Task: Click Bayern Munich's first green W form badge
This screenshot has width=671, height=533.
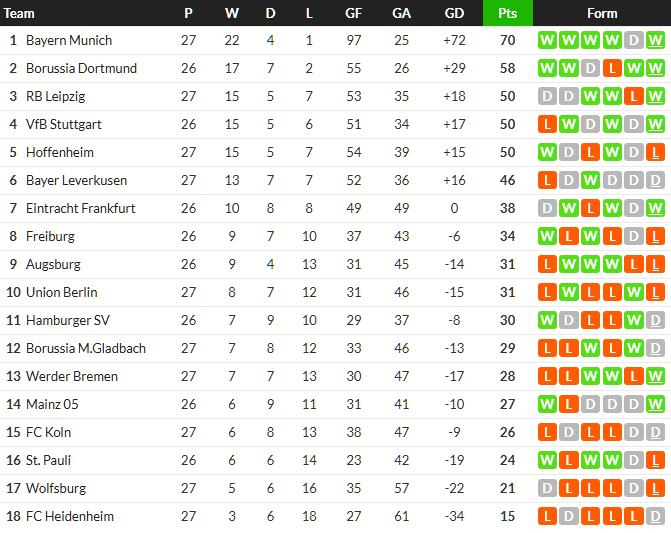Action: tap(547, 41)
